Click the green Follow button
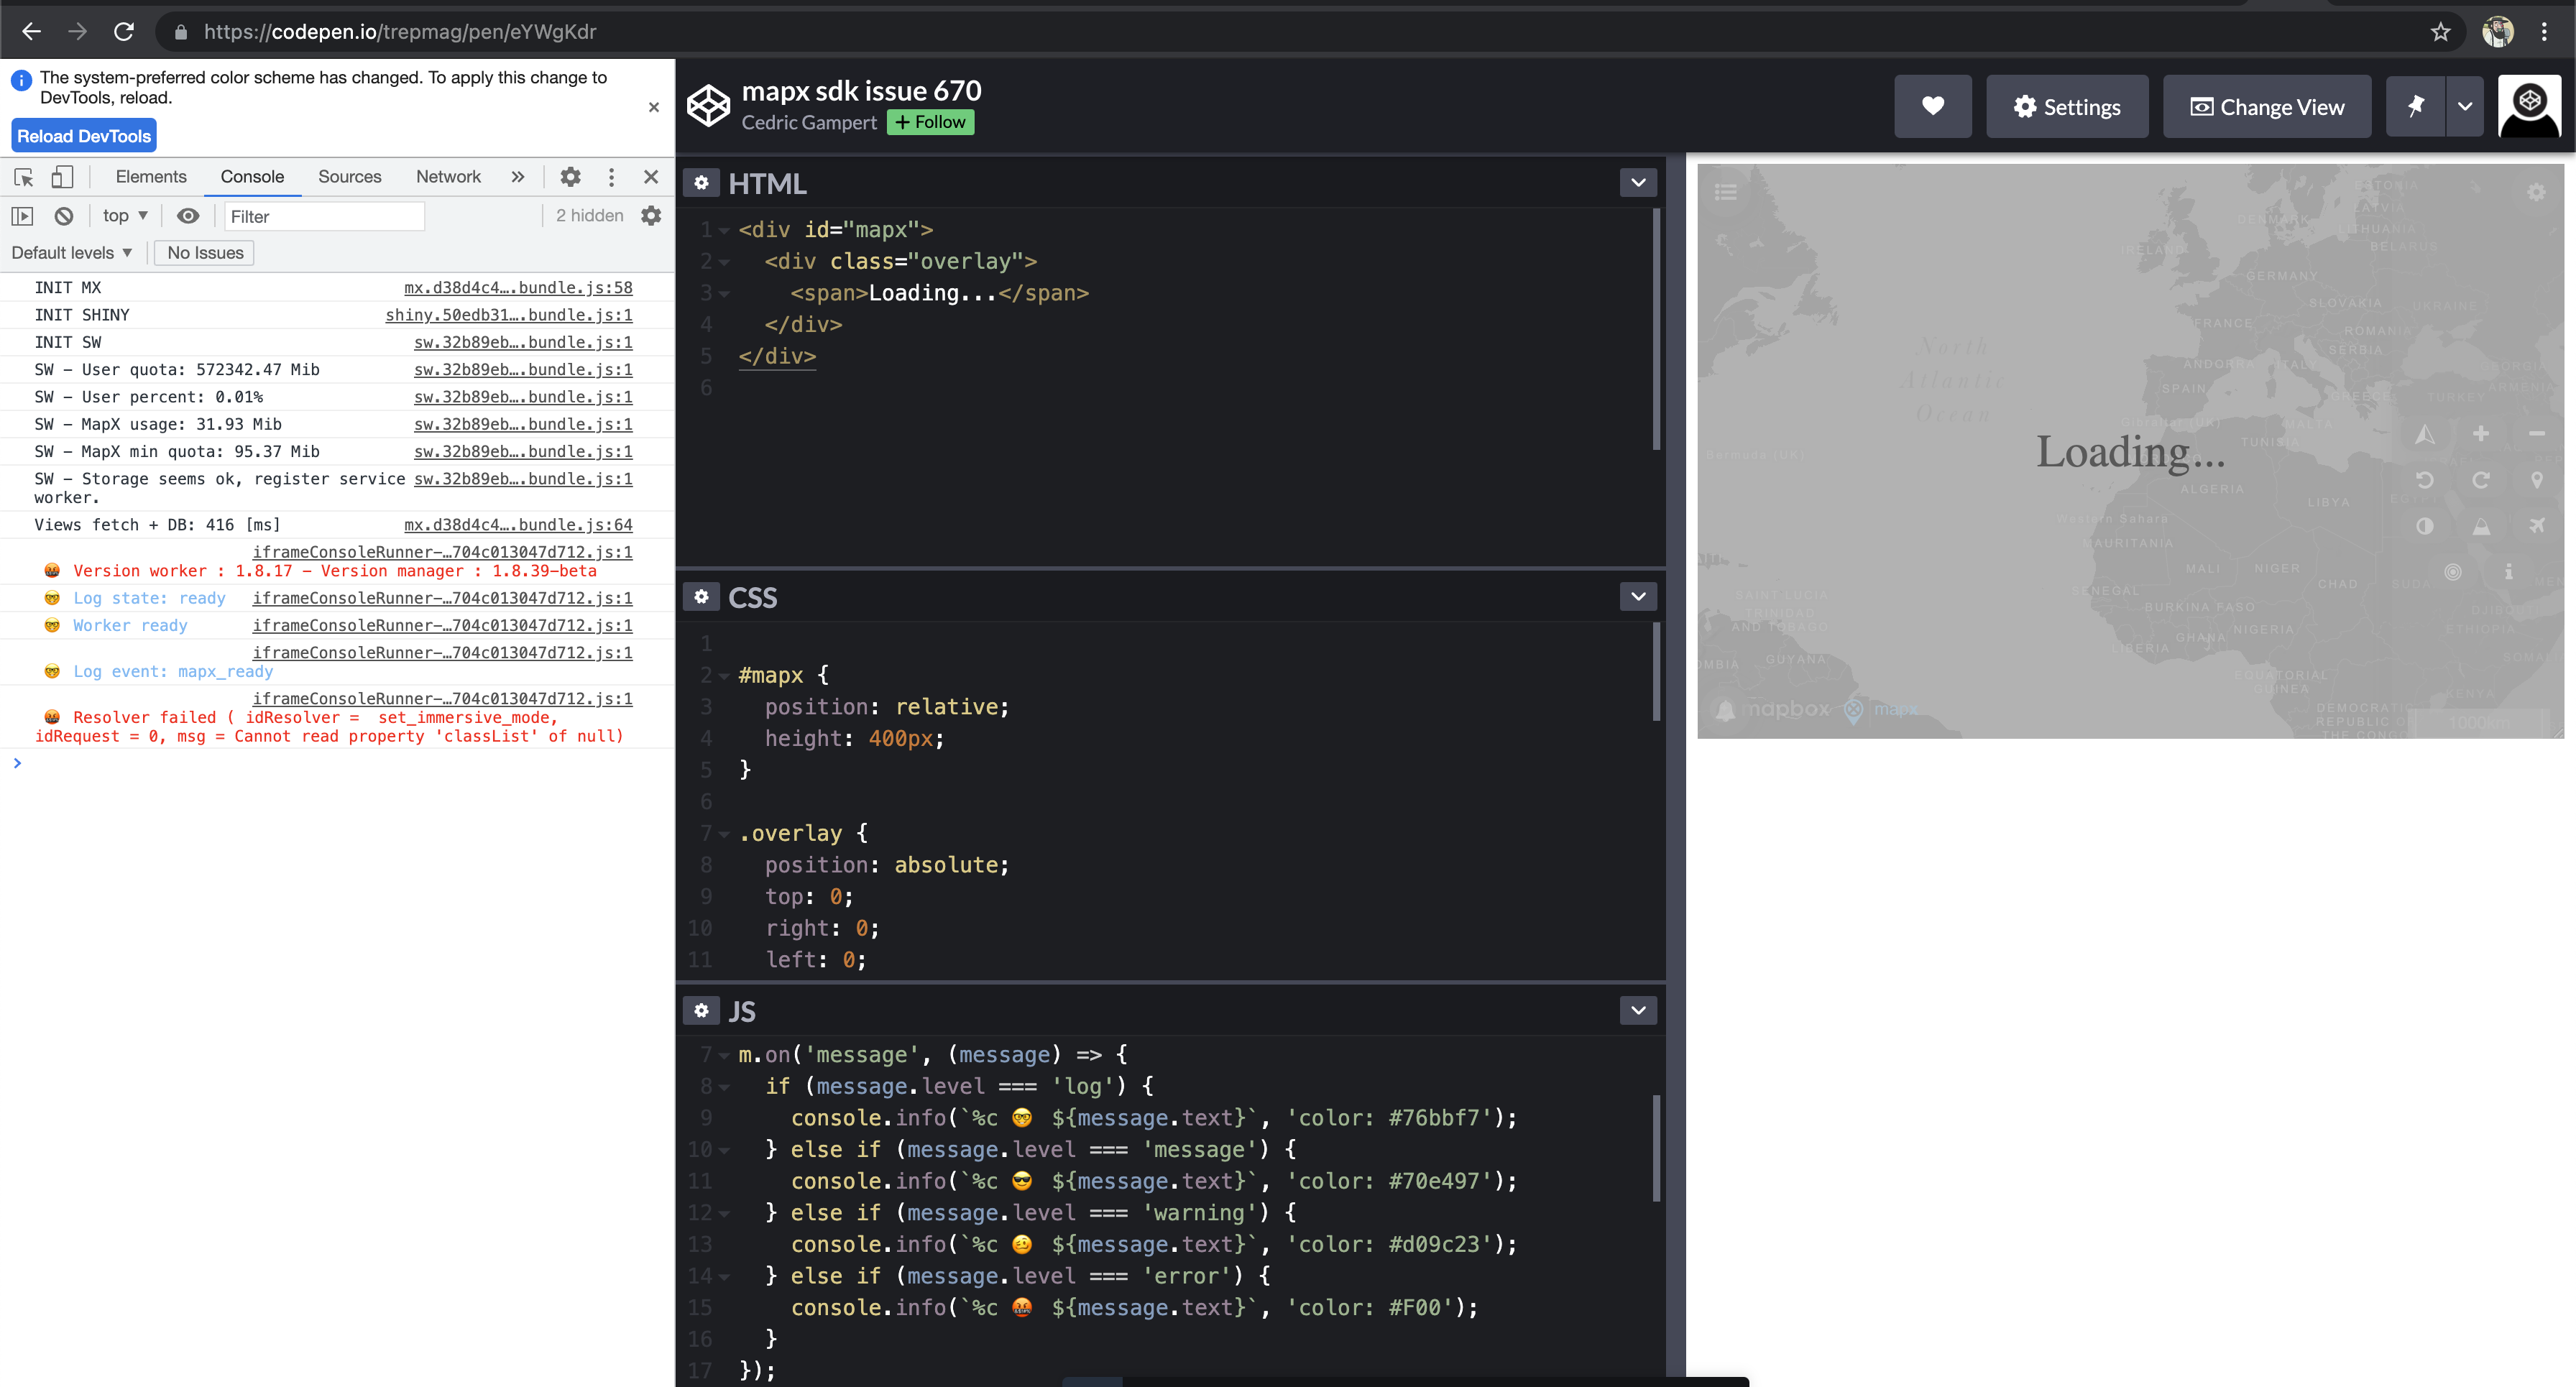This screenshot has height=1387, width=2576. [930, 122]
